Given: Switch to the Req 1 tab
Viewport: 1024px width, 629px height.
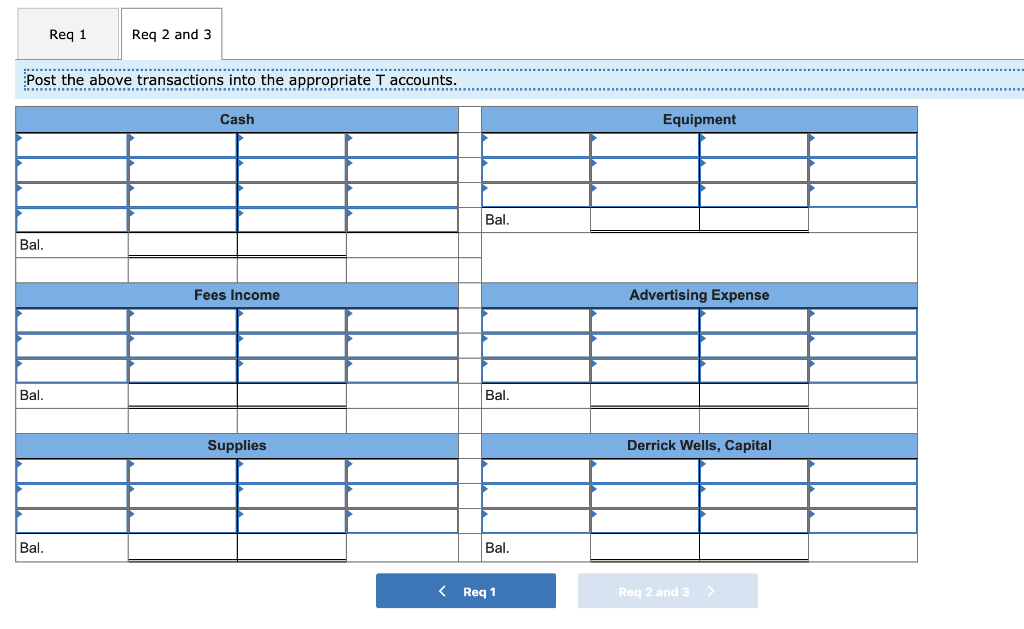Looking at the screenshot, I should [x=68, y=34].
